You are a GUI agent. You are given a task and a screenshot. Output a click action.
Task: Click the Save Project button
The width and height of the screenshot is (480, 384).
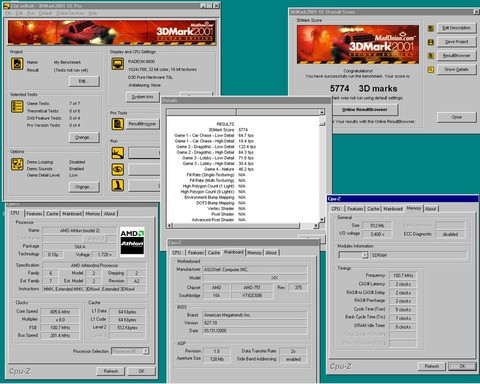click(456, 42)
